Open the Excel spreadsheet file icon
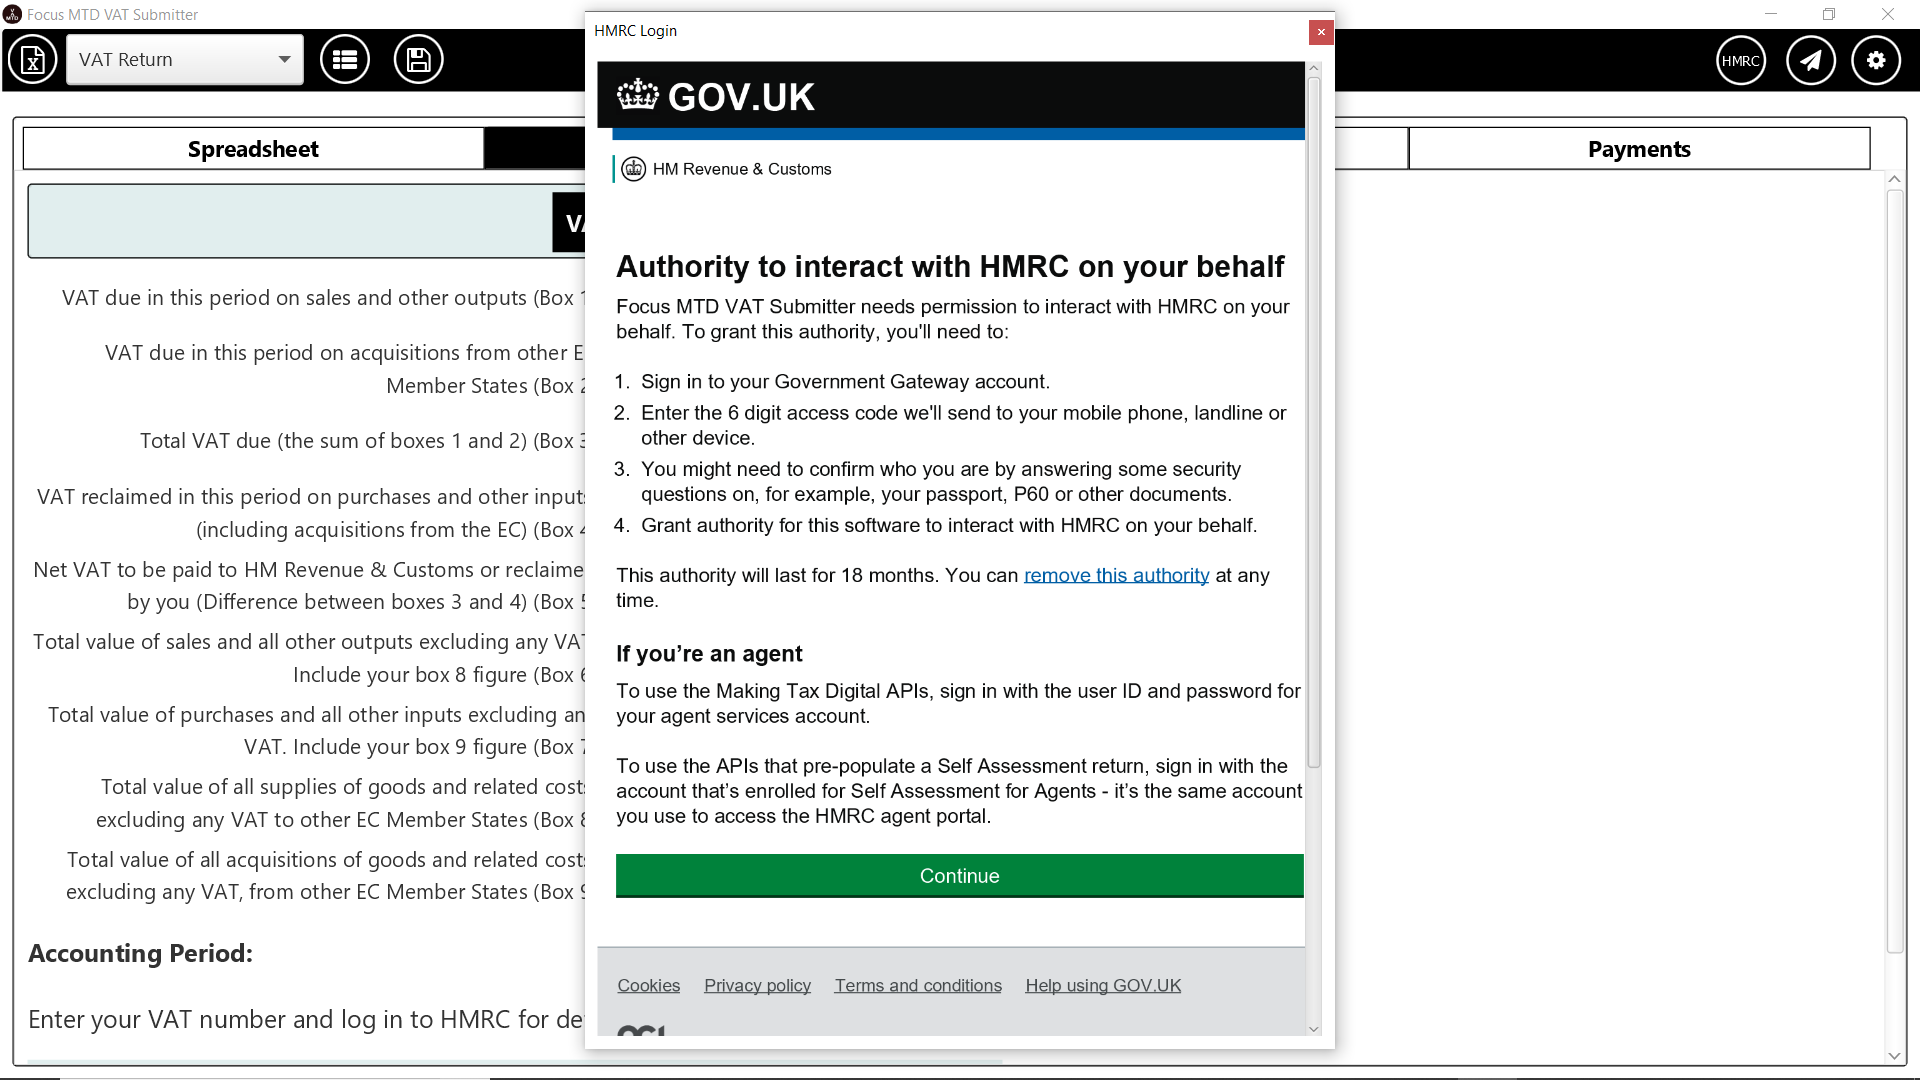The width and height of the screenshot is (1920, 1080). pyautogui.click(x=33, y=60)
